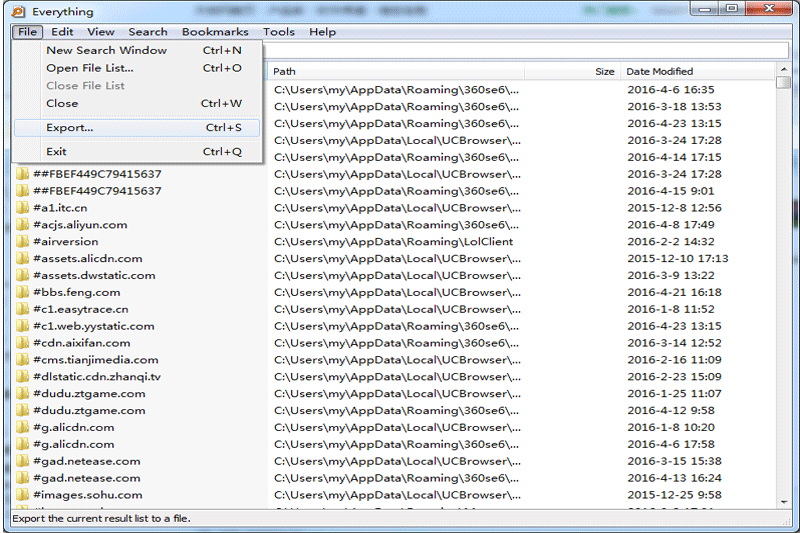Select the folder icon beside #images.sohu.com
This screenshot has height=533, width=800.
click(x=22, y=495)
